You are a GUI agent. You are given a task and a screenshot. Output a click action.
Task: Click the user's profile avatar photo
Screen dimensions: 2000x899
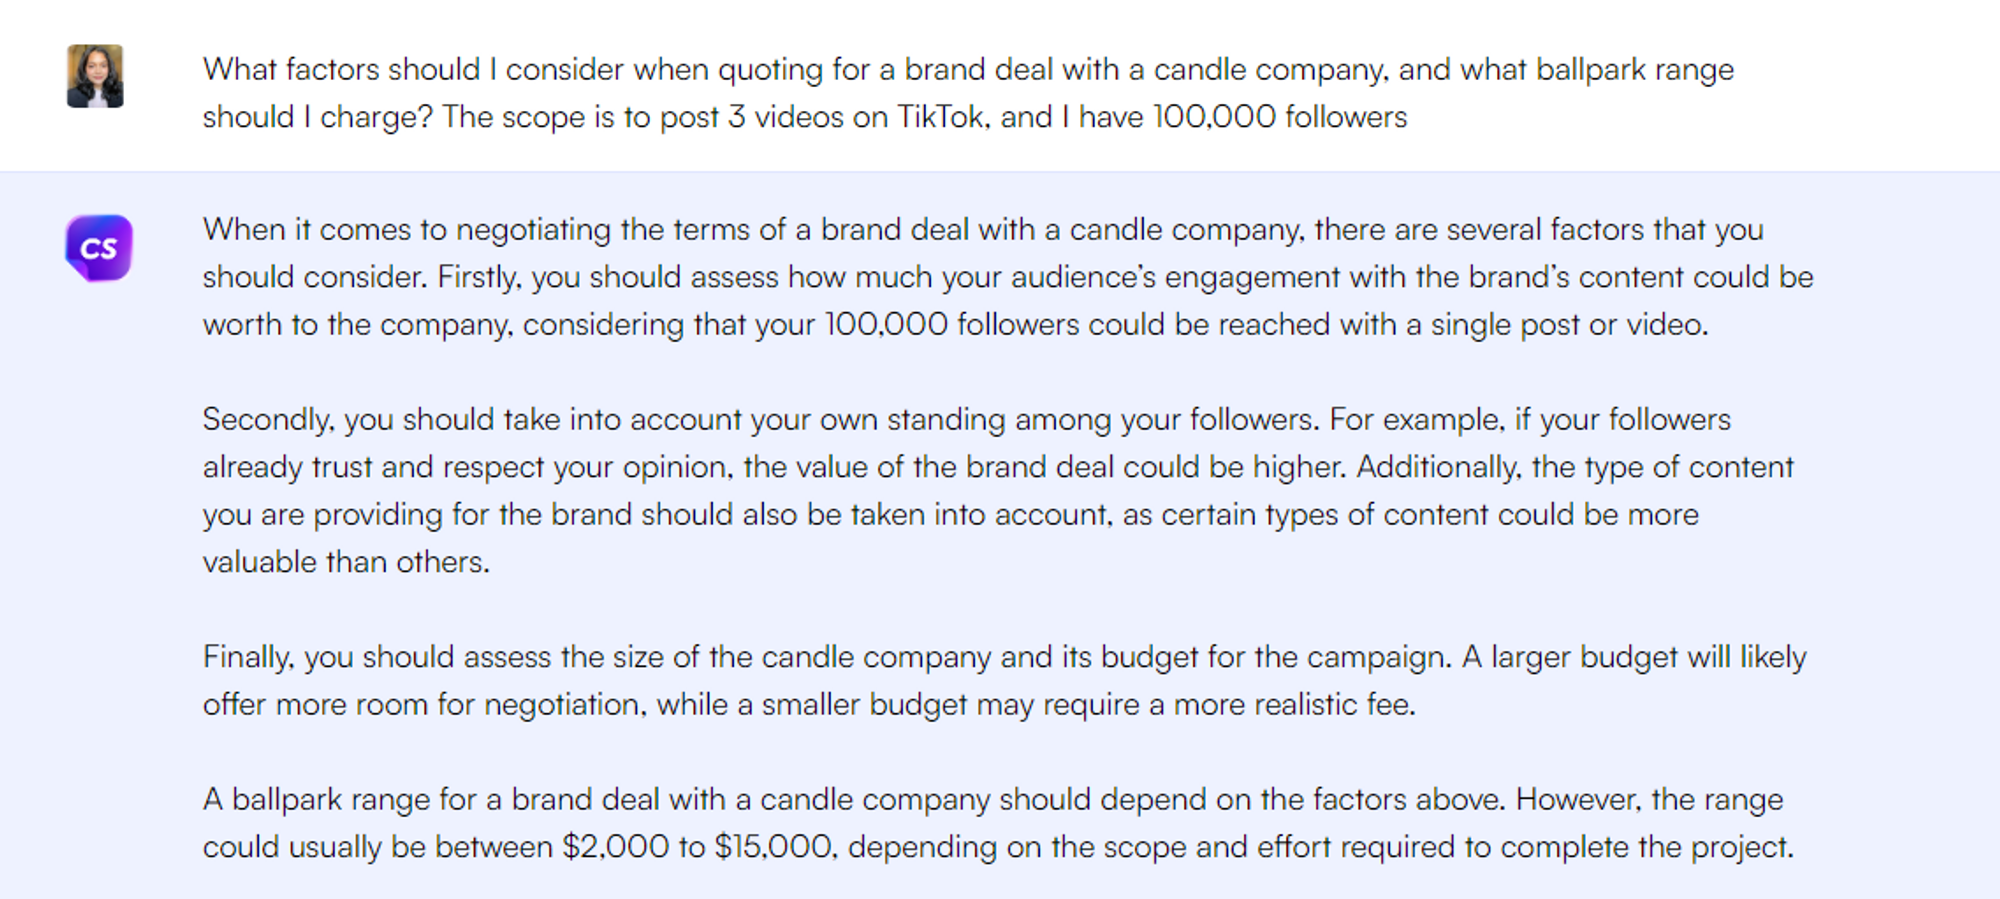(x=95, y=76)
